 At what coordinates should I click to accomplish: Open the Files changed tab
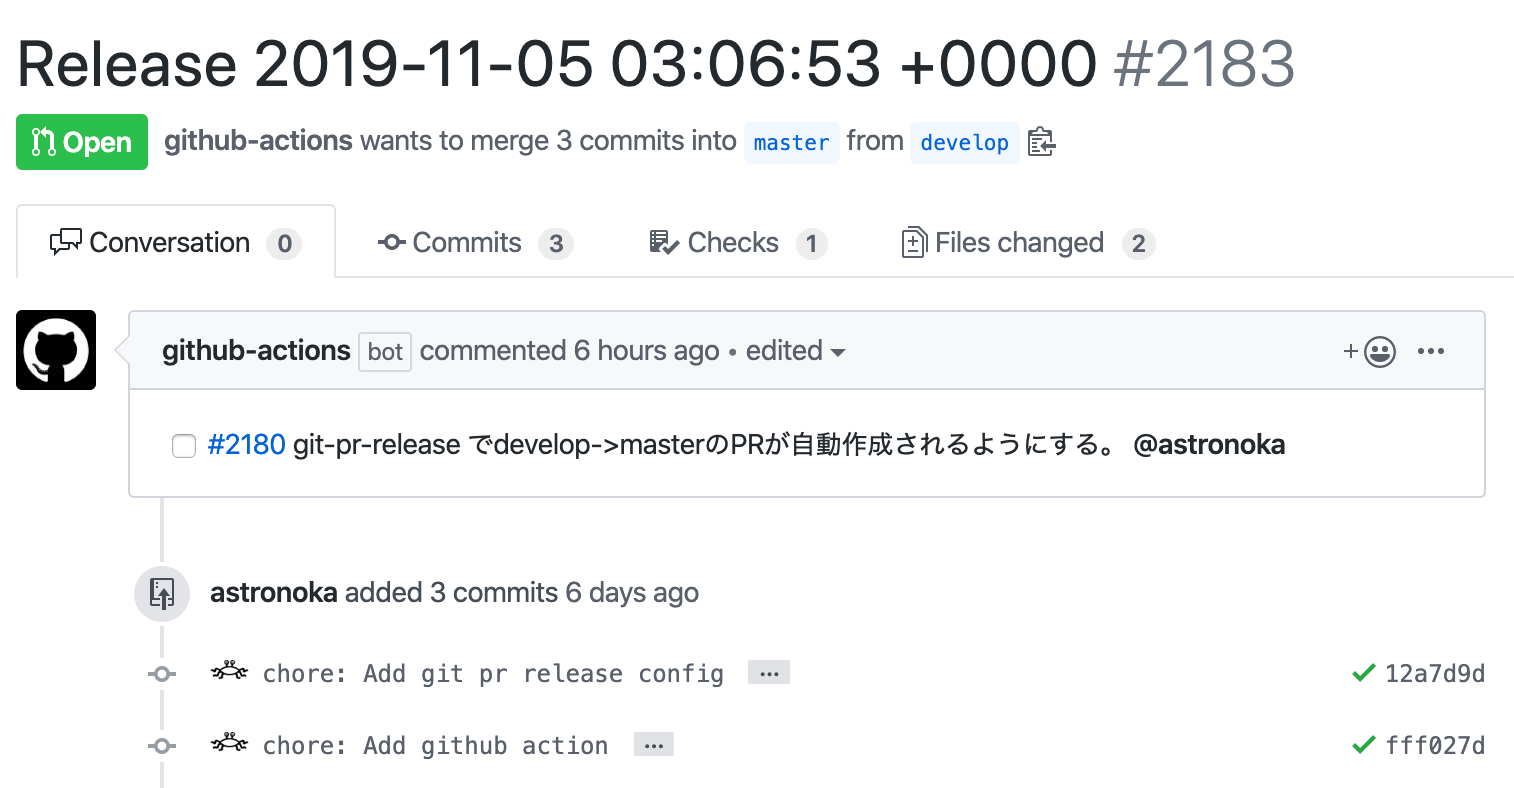(x=1028, y=243)
